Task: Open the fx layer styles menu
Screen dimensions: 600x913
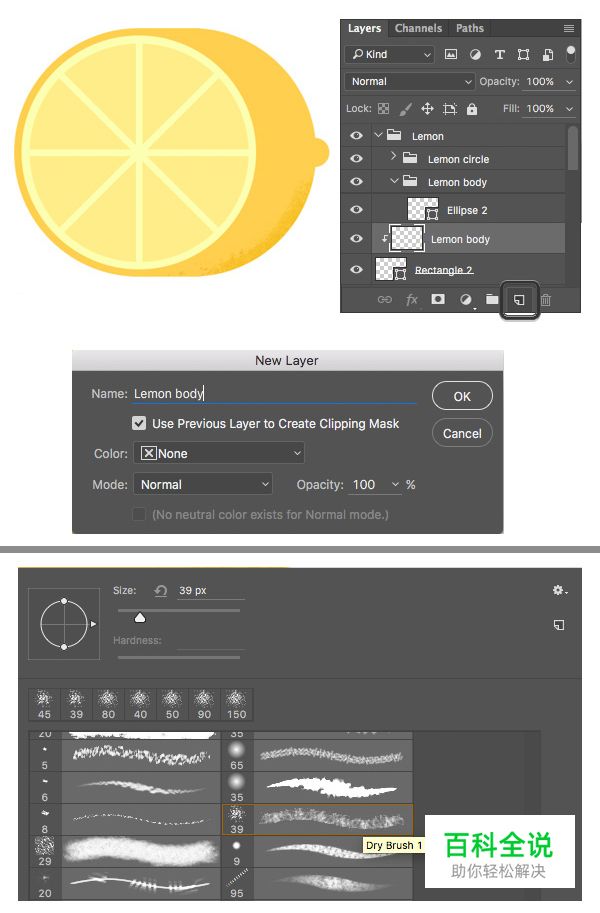Action: [x=411, y=300]
